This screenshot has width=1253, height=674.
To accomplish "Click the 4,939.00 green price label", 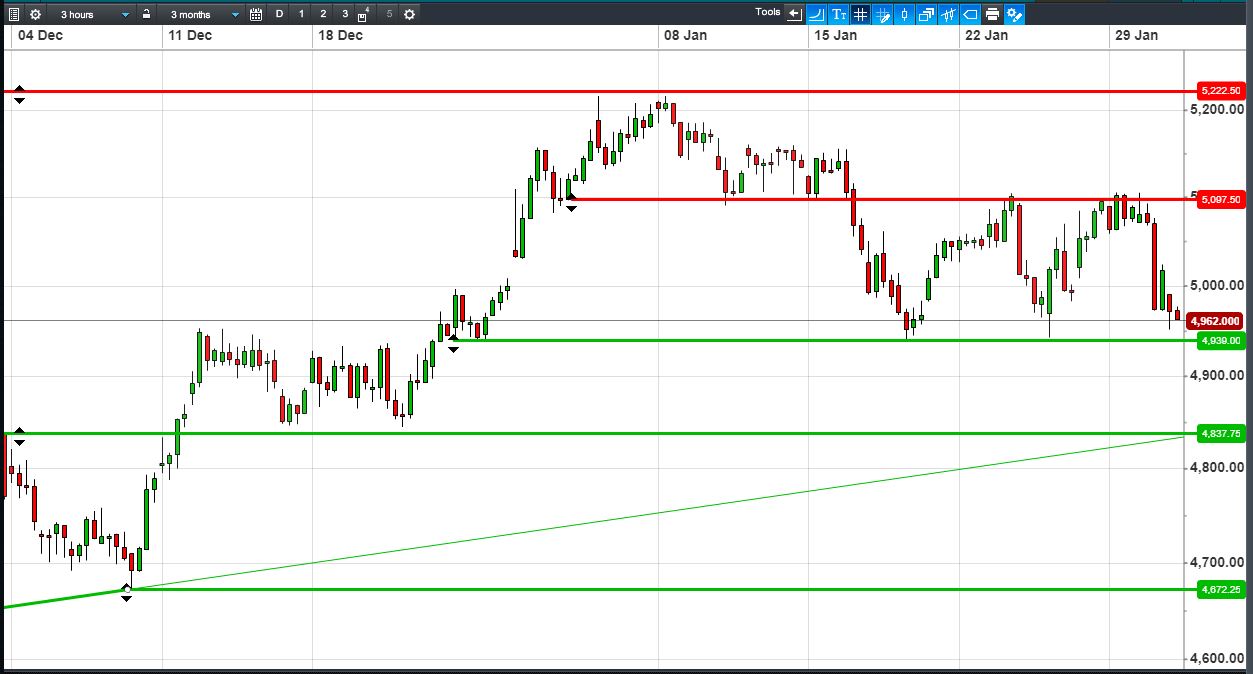I will (x=1220, y=341).
